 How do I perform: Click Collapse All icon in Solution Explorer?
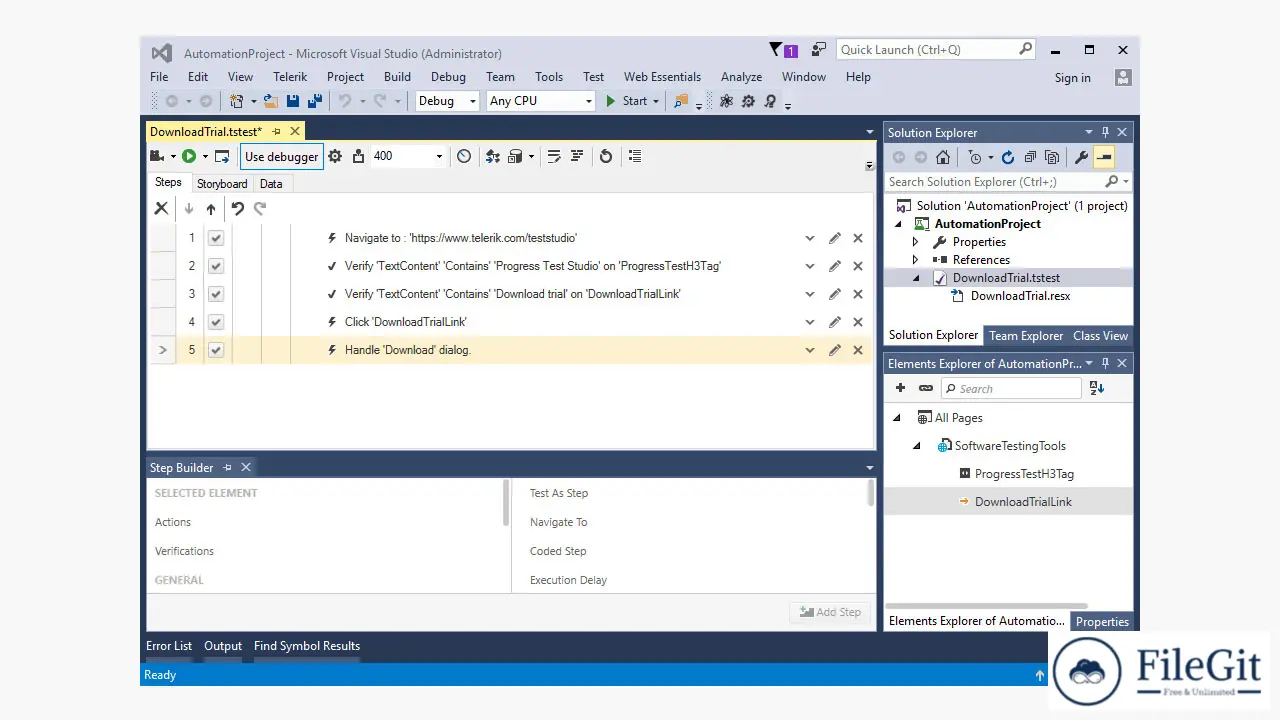tap(1030, 157)
